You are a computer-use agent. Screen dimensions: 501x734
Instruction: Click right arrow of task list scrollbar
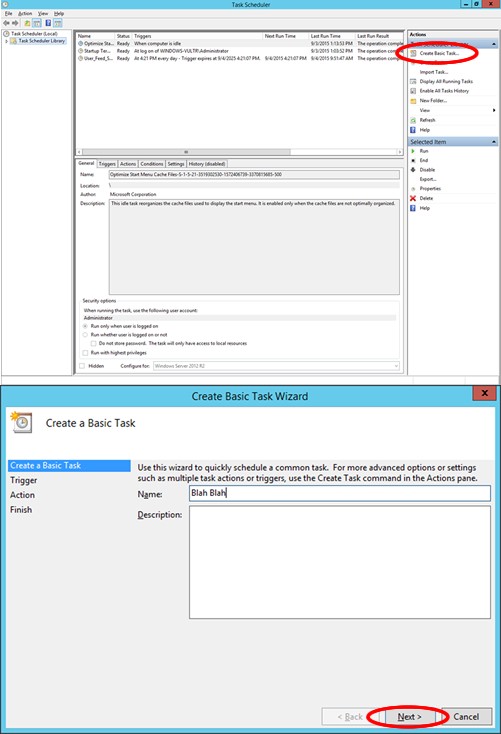click(x=400, y=152)
